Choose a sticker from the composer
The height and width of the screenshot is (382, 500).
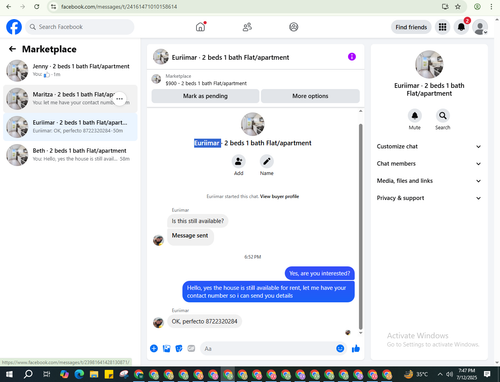(179, 349)
